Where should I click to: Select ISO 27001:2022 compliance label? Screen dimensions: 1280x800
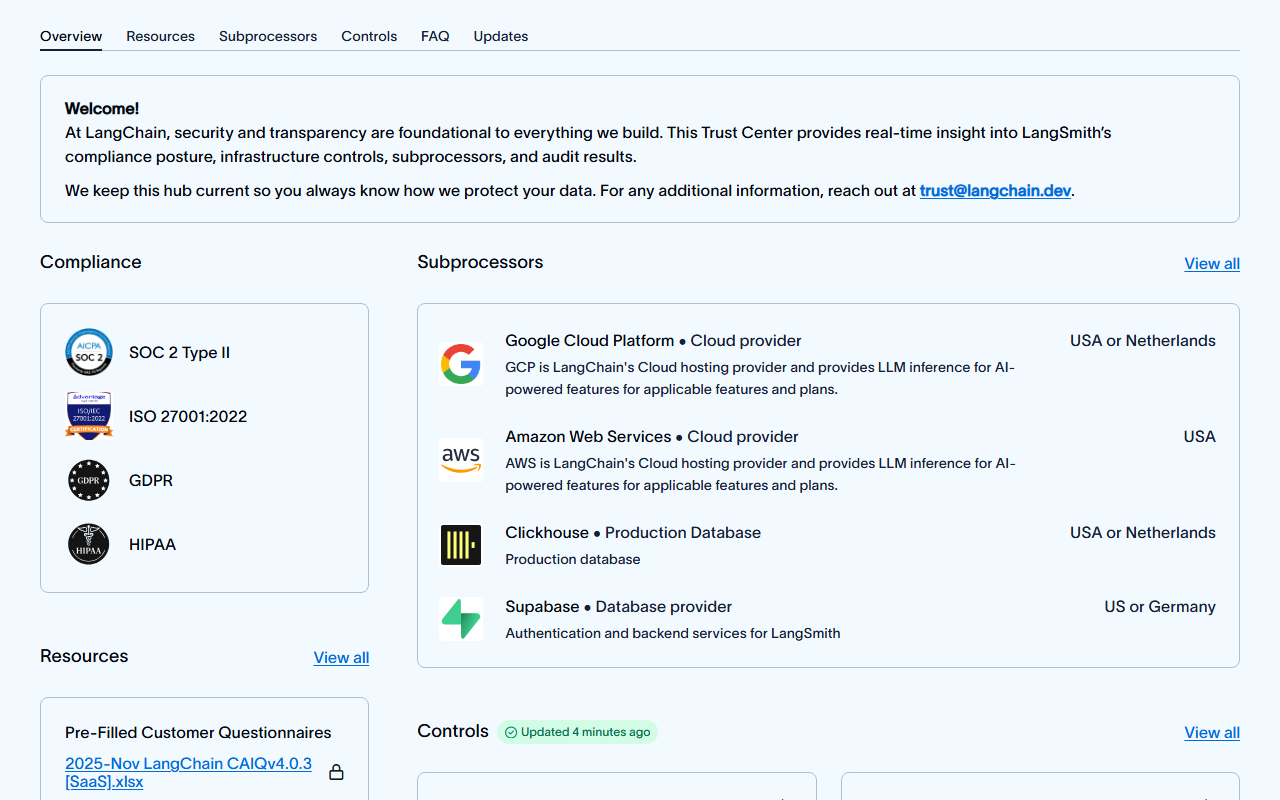point(188,416)
